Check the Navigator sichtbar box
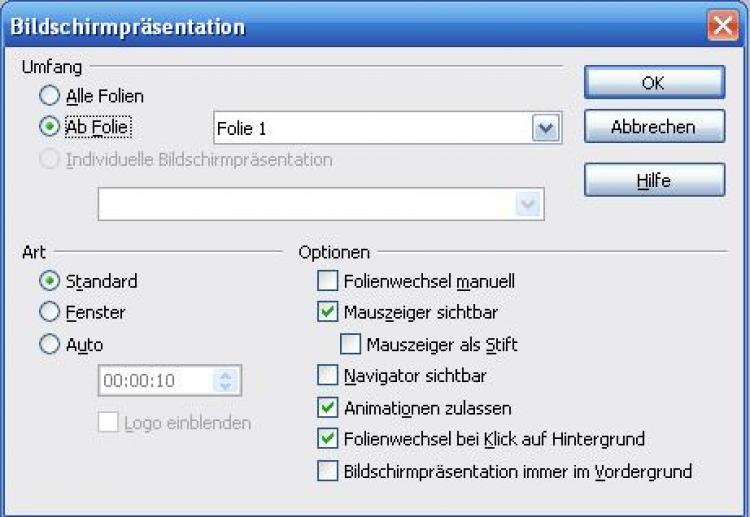 [328, 376]
